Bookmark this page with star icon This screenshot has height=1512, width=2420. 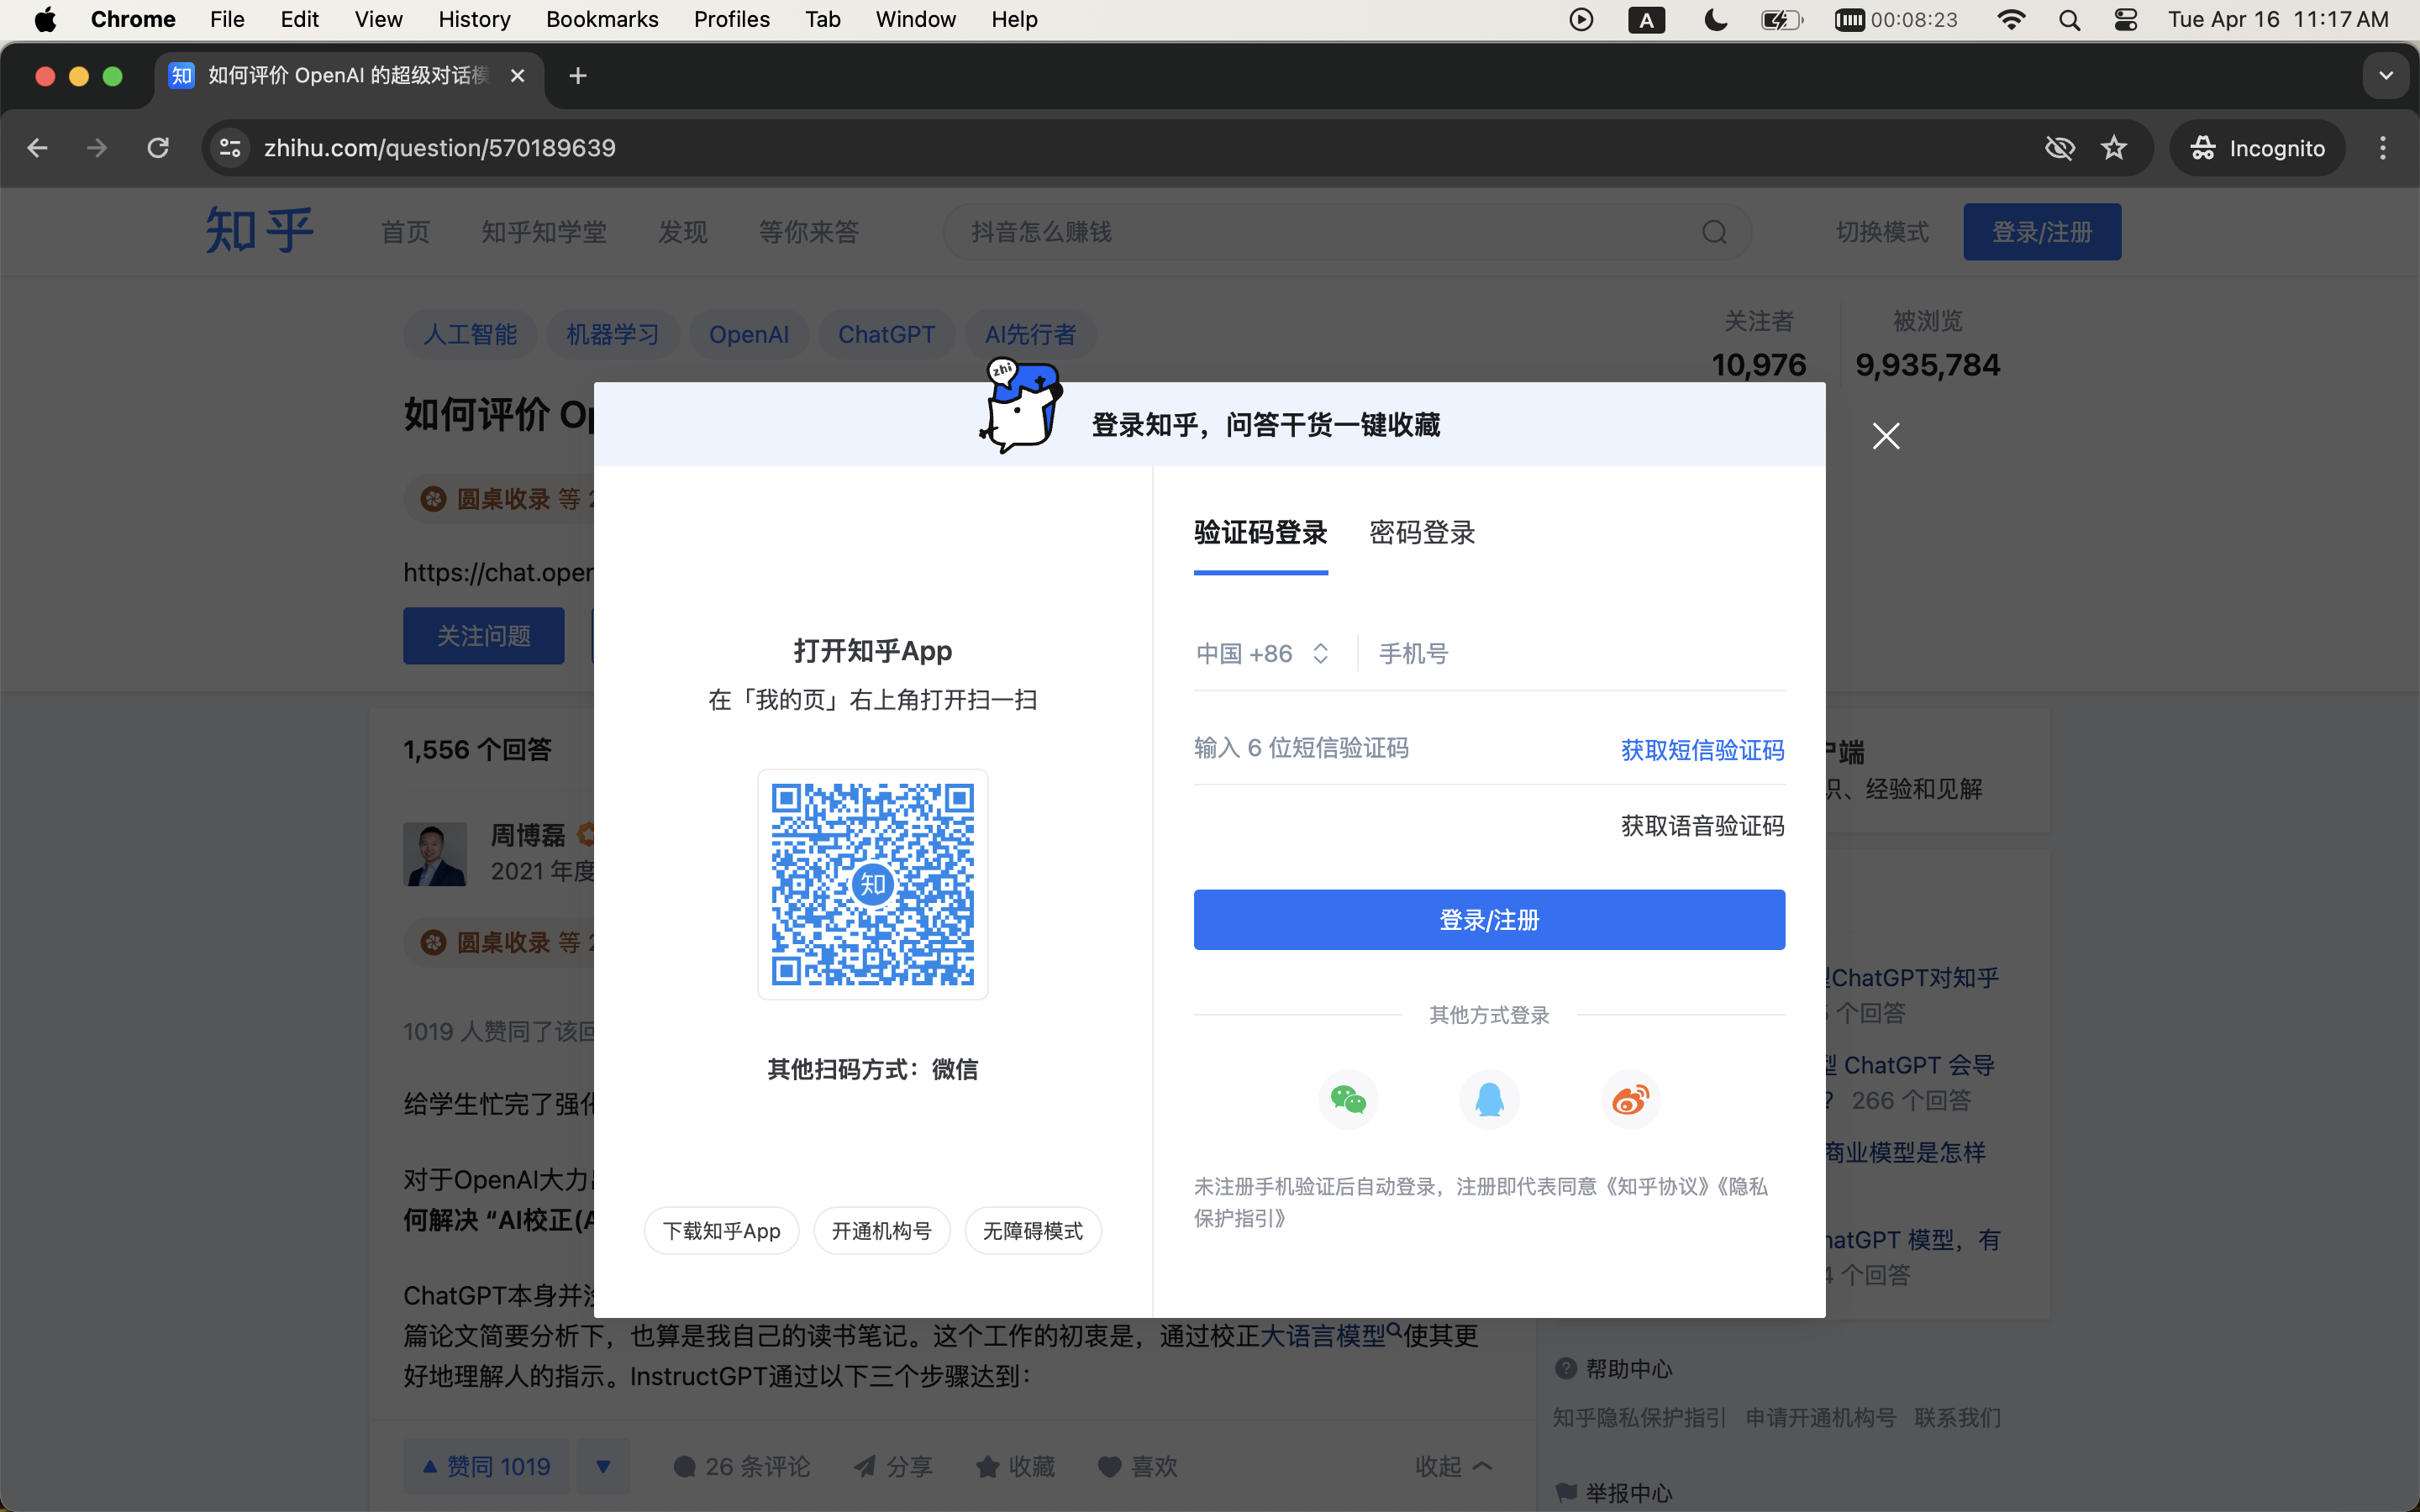pyautogui.click(x=2113, y=148)
